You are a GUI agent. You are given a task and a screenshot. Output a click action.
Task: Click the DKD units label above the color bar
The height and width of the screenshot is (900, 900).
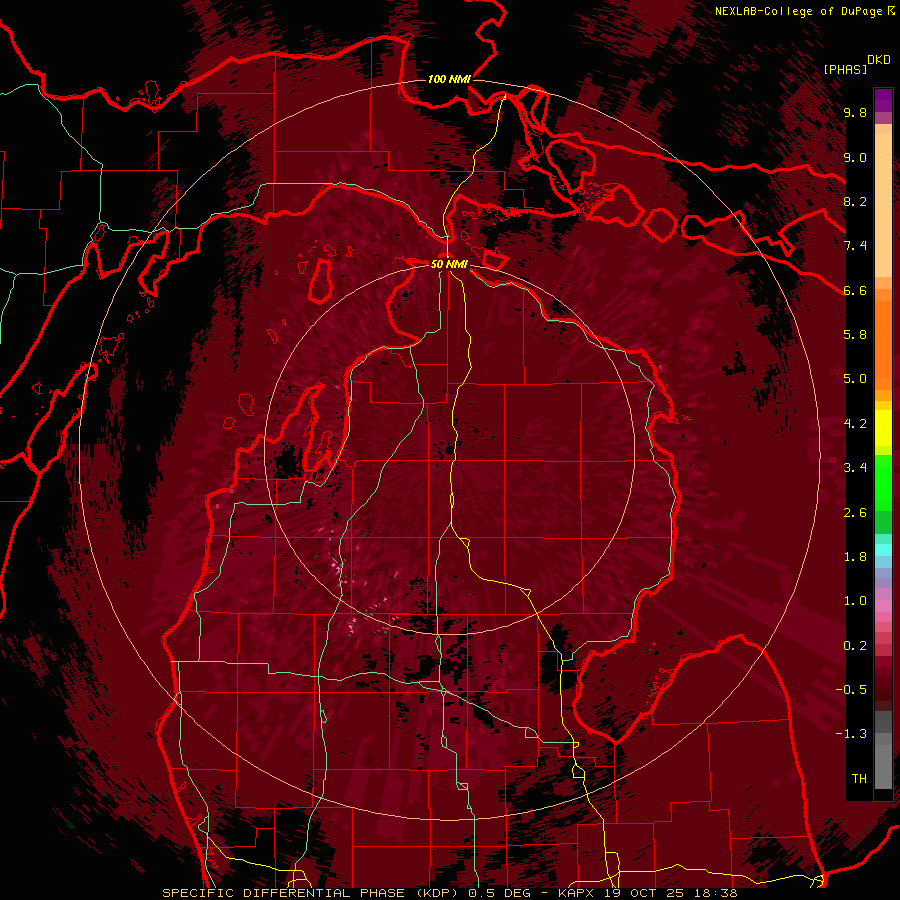(x=879, y=60)
